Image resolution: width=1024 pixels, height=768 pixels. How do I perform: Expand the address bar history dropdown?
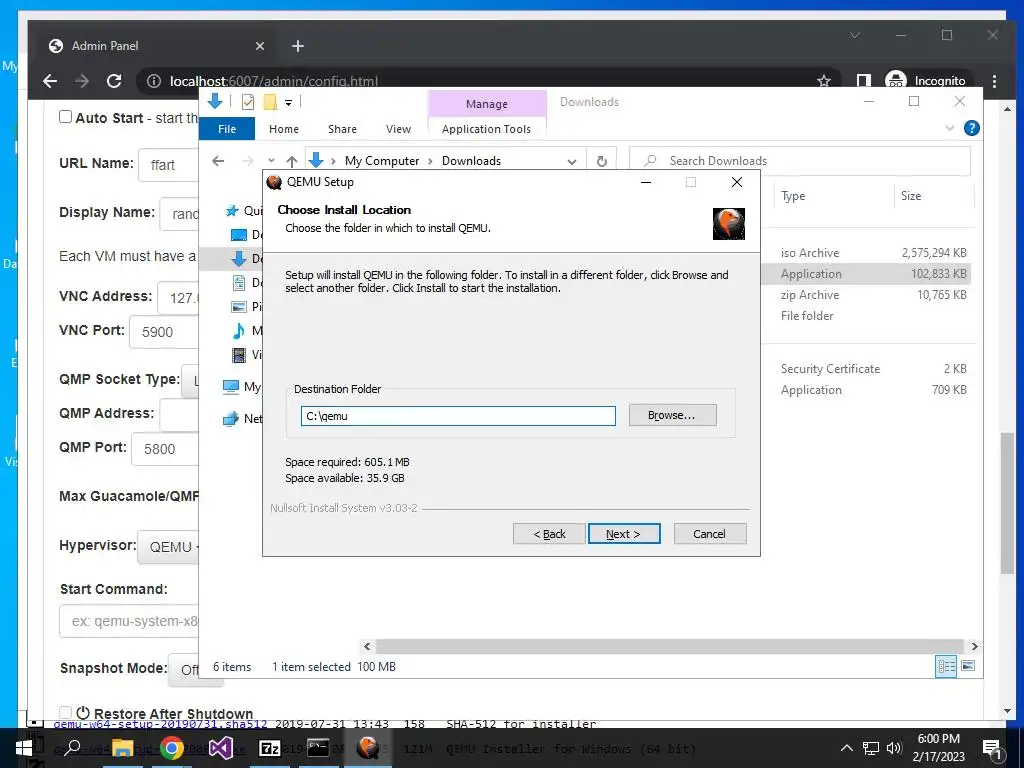point(571,161)
